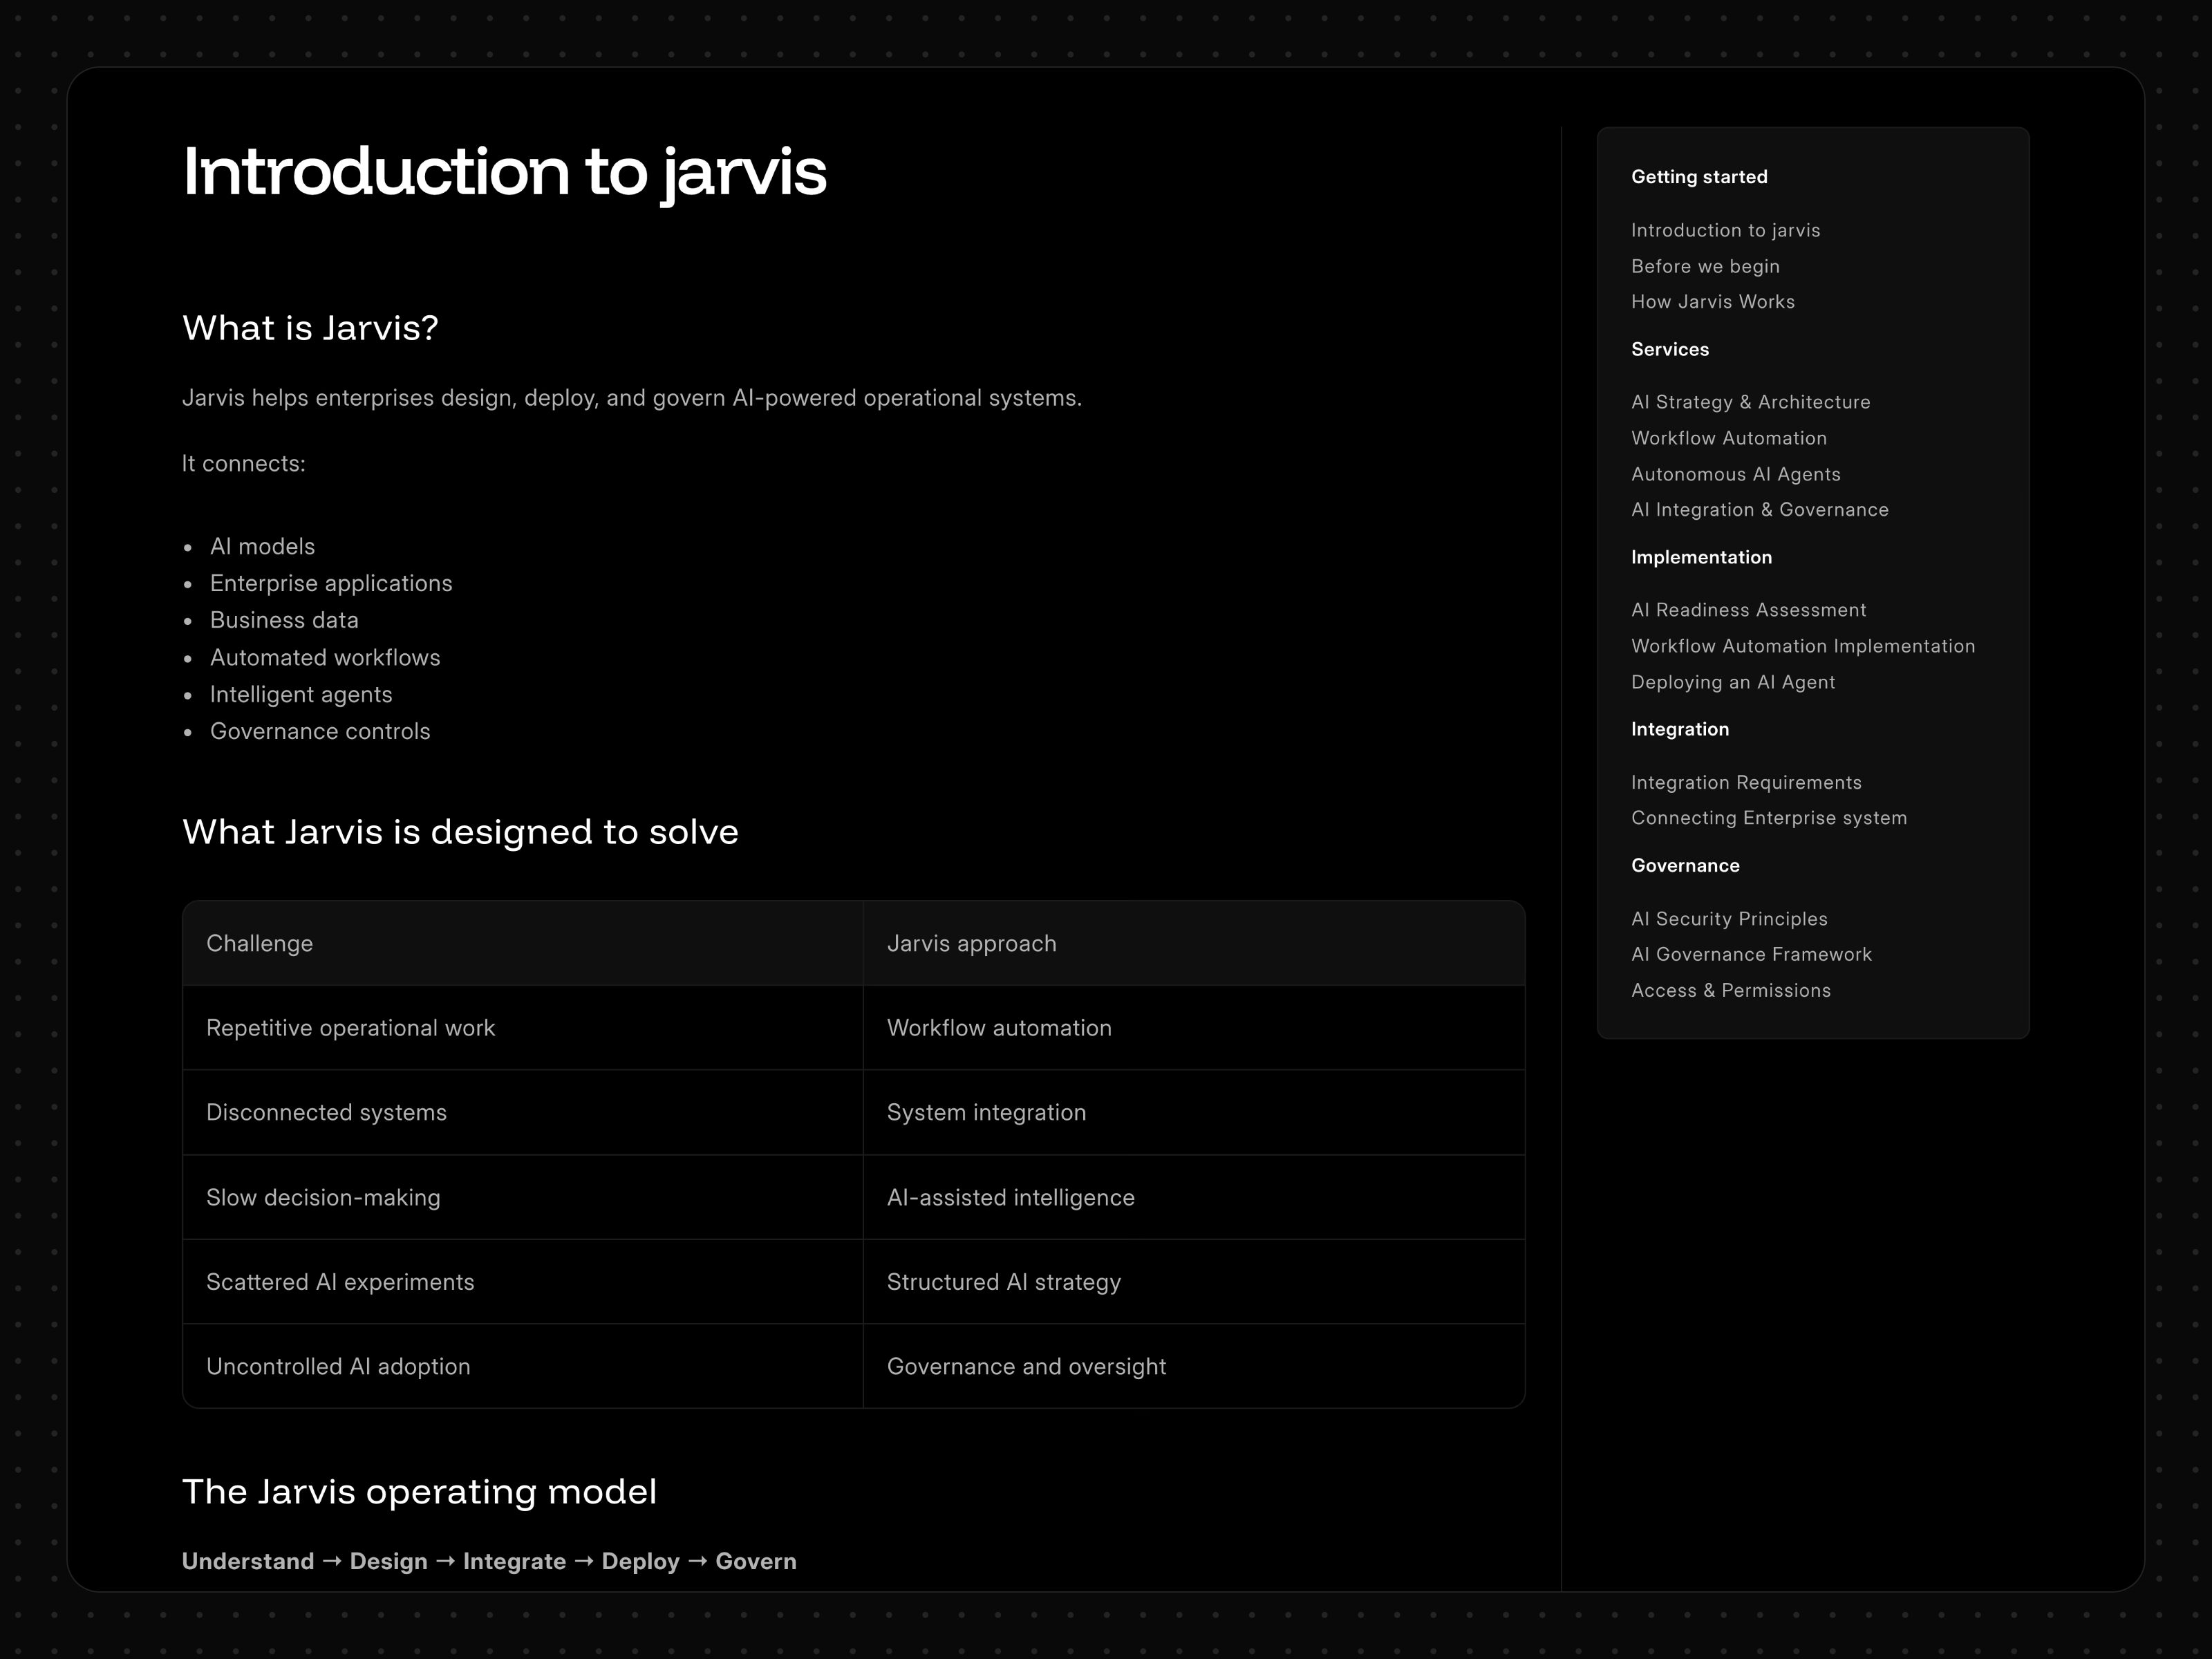Click the "Repetitive operational work" table cell
Viewport: 2212px width, 1659px height.
(523, 1028)
